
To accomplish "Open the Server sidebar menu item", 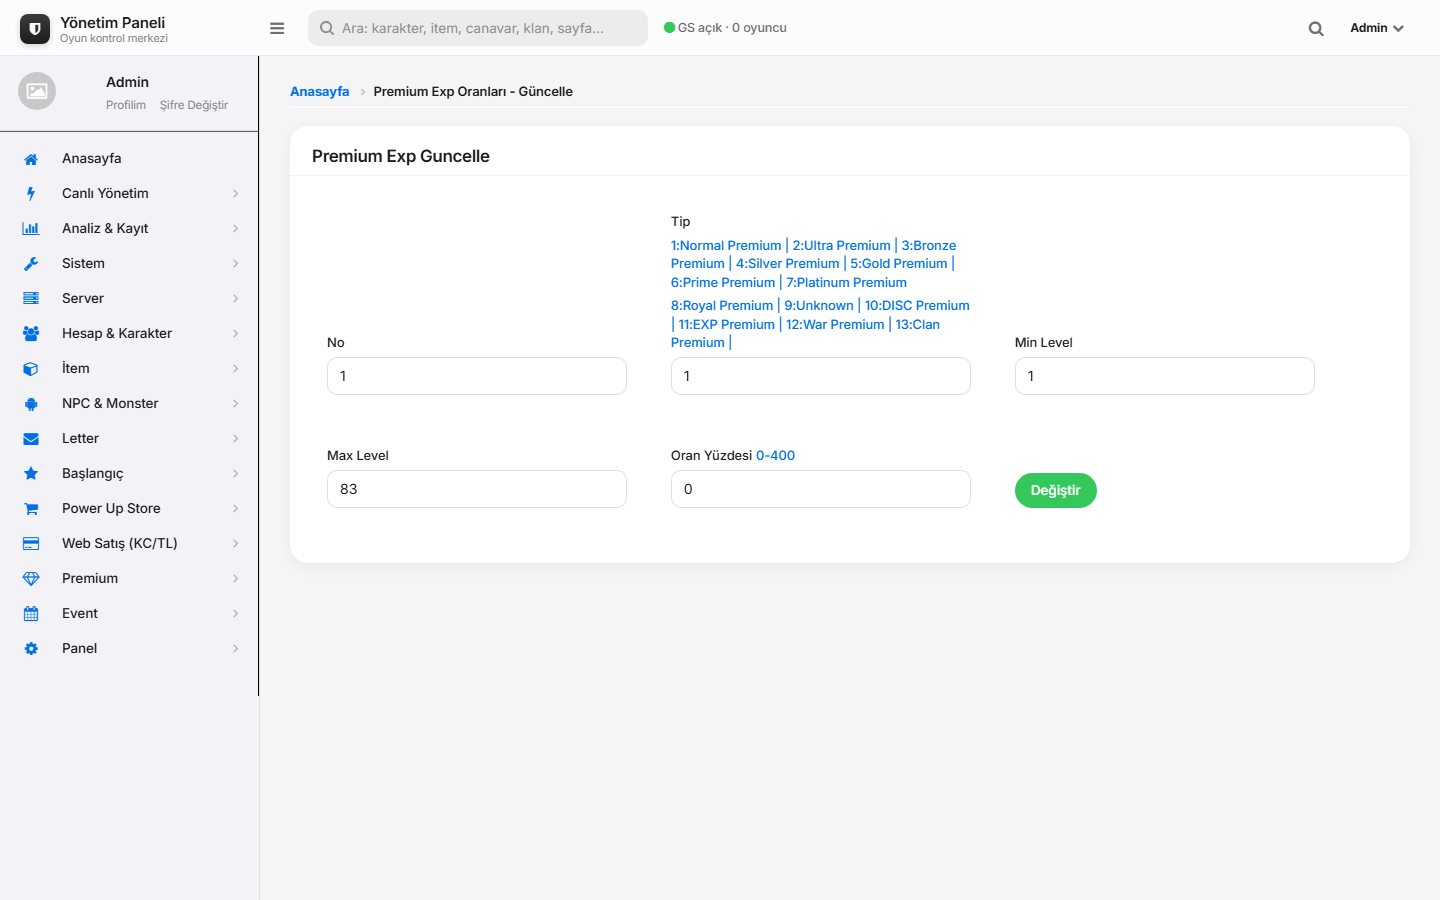I will [x=129, y=299].
